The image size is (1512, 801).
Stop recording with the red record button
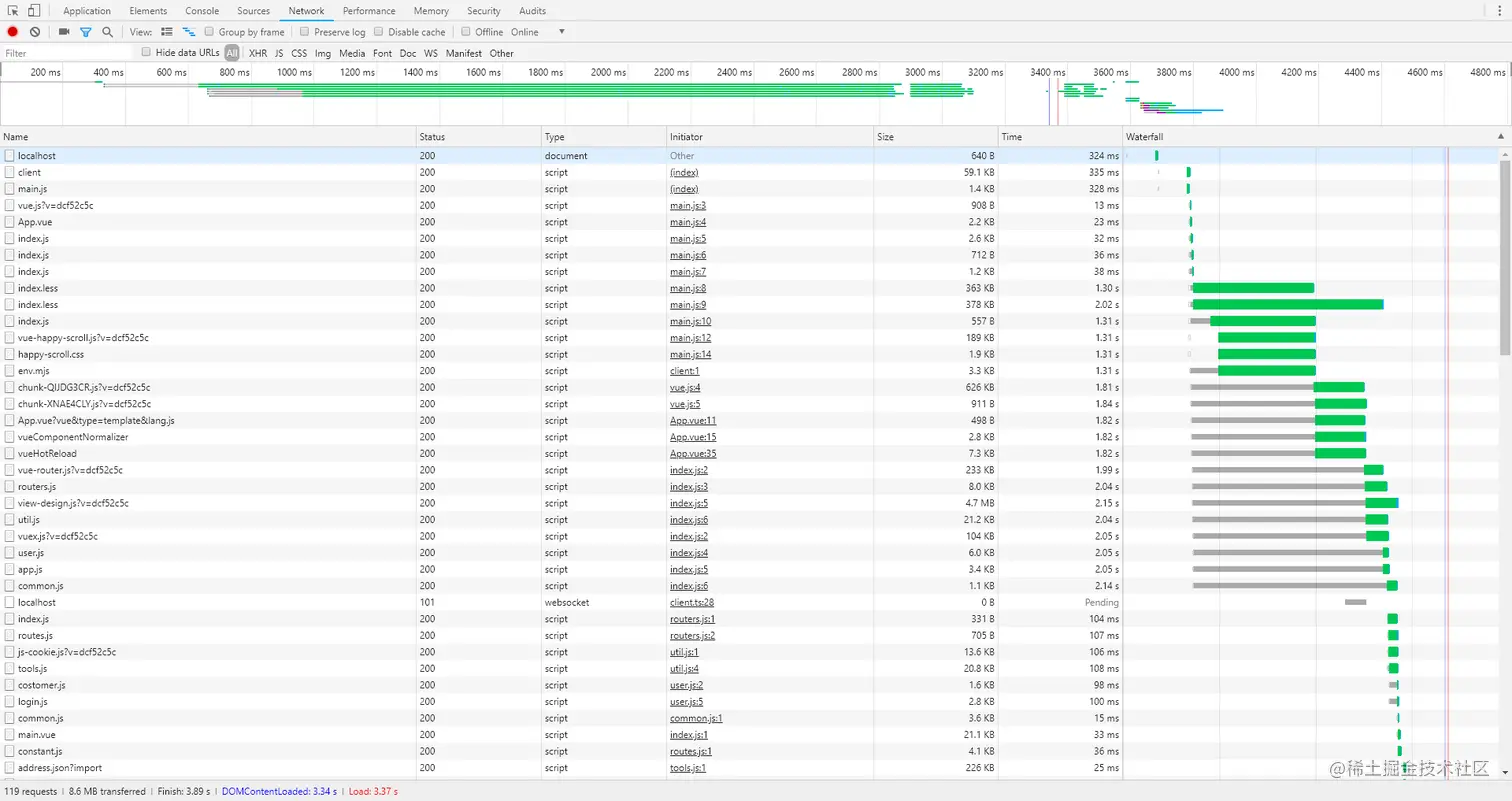pyautogui.click(x=13, y=32)
